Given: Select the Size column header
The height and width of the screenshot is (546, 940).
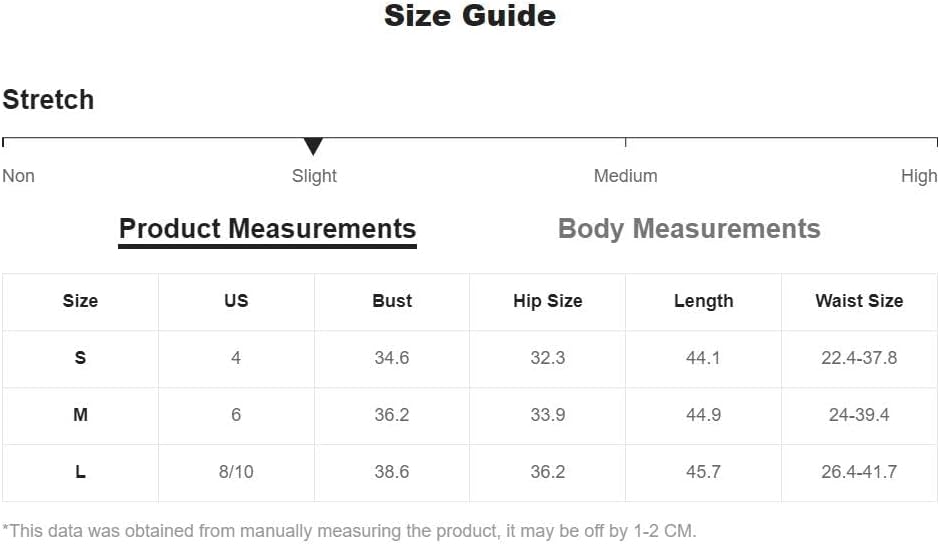Looking at the screenshot, I should tap(80, 301).
